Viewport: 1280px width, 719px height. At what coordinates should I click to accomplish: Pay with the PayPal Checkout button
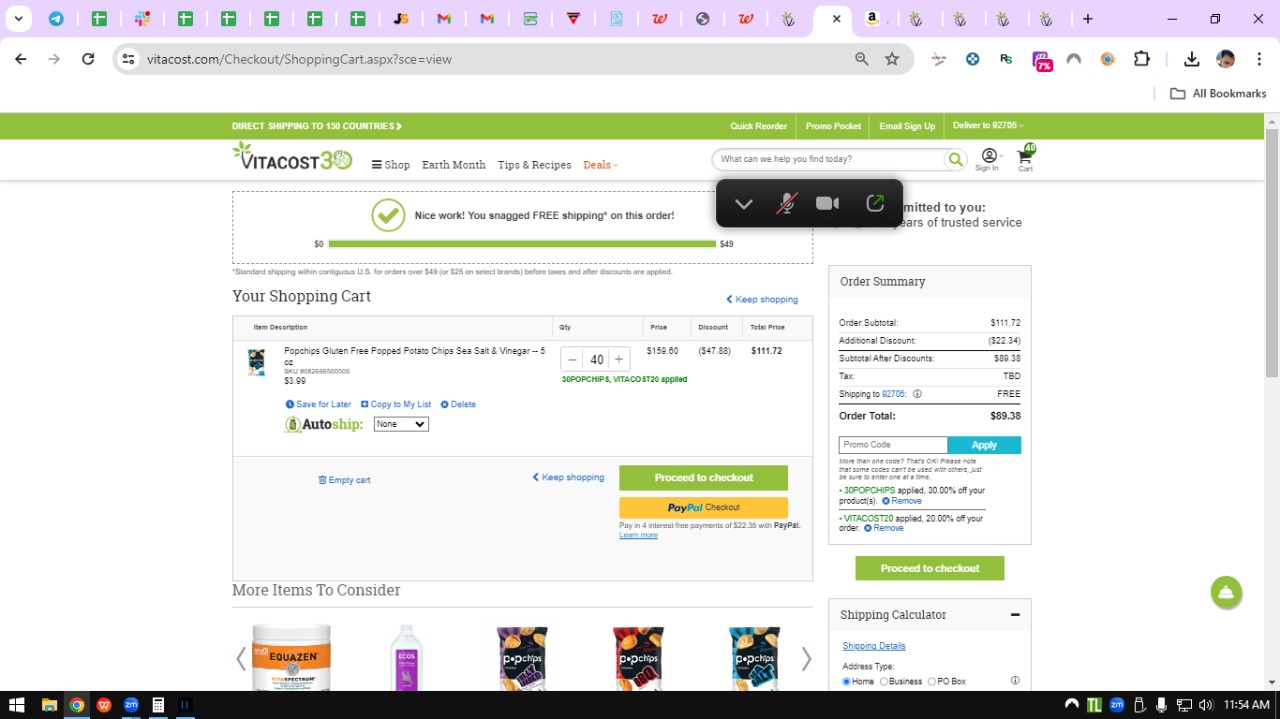[x=703, y=507]
